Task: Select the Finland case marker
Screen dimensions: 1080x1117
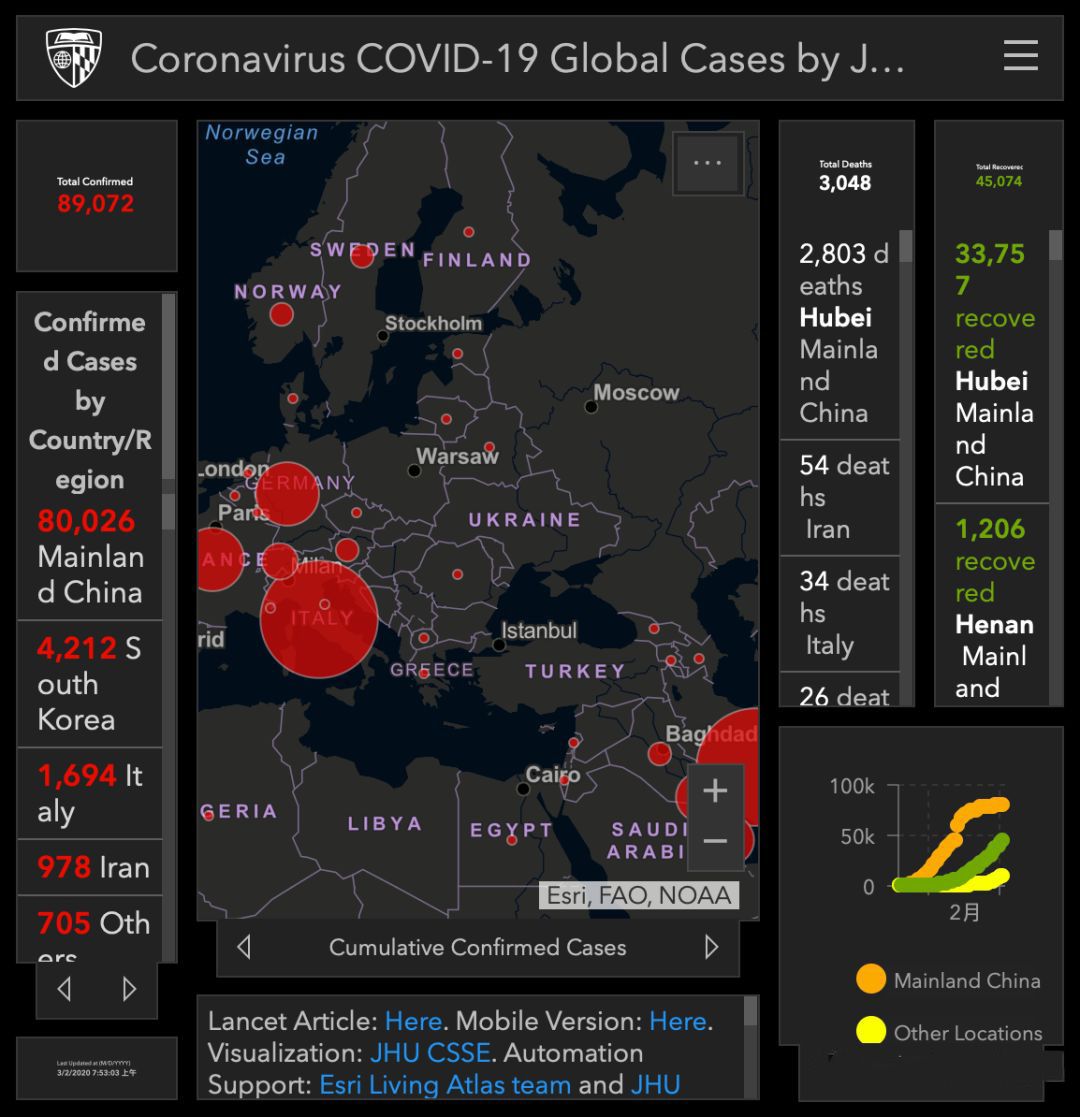Action: point(469,232)
